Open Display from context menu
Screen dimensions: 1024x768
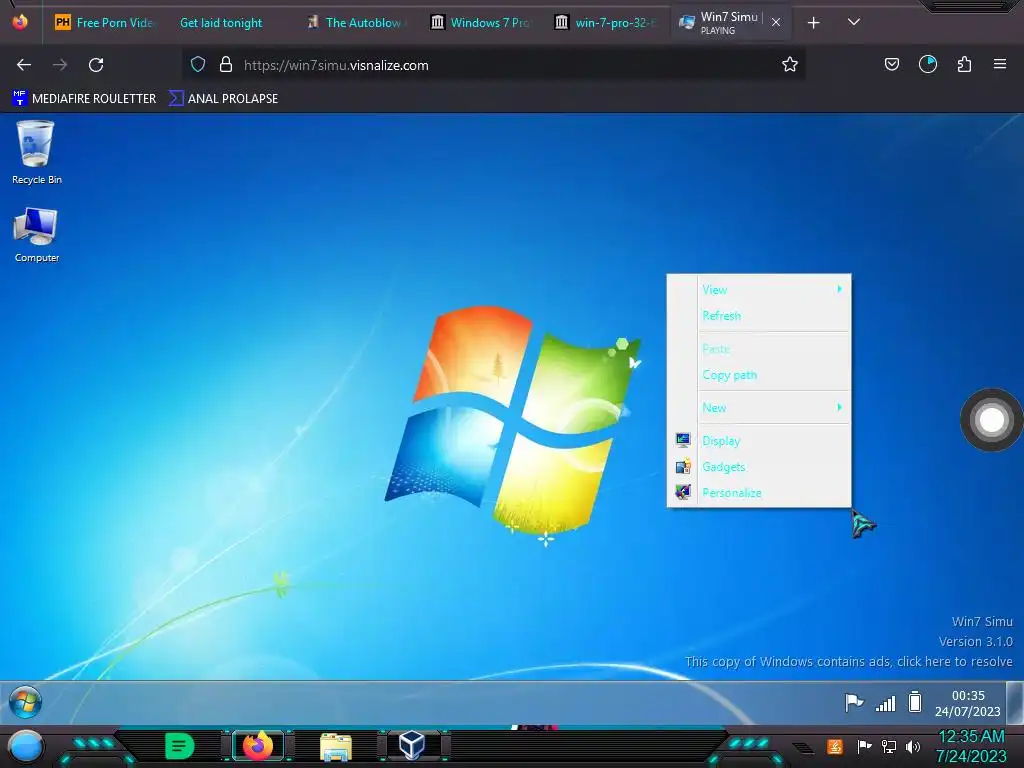click(x=759, y=441)
